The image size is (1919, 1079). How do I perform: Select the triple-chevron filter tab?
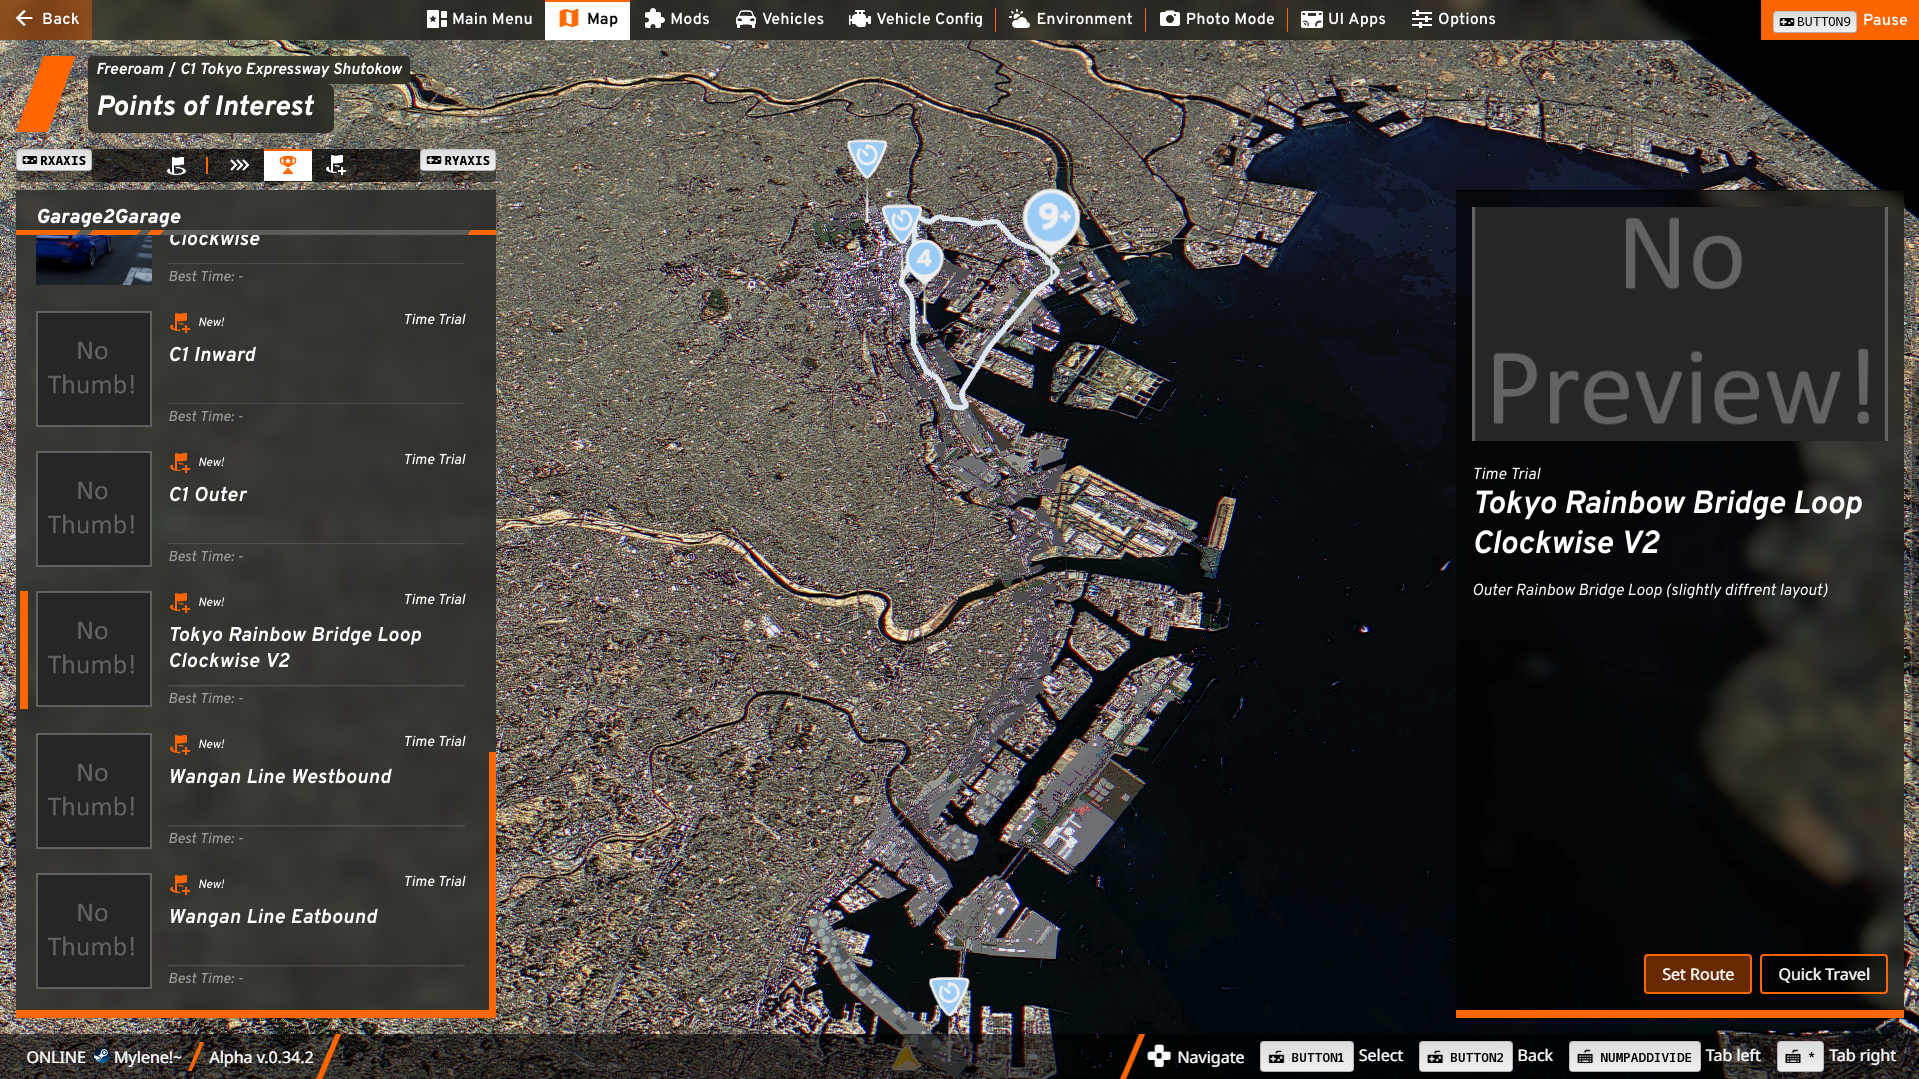[x=239, y=165]
